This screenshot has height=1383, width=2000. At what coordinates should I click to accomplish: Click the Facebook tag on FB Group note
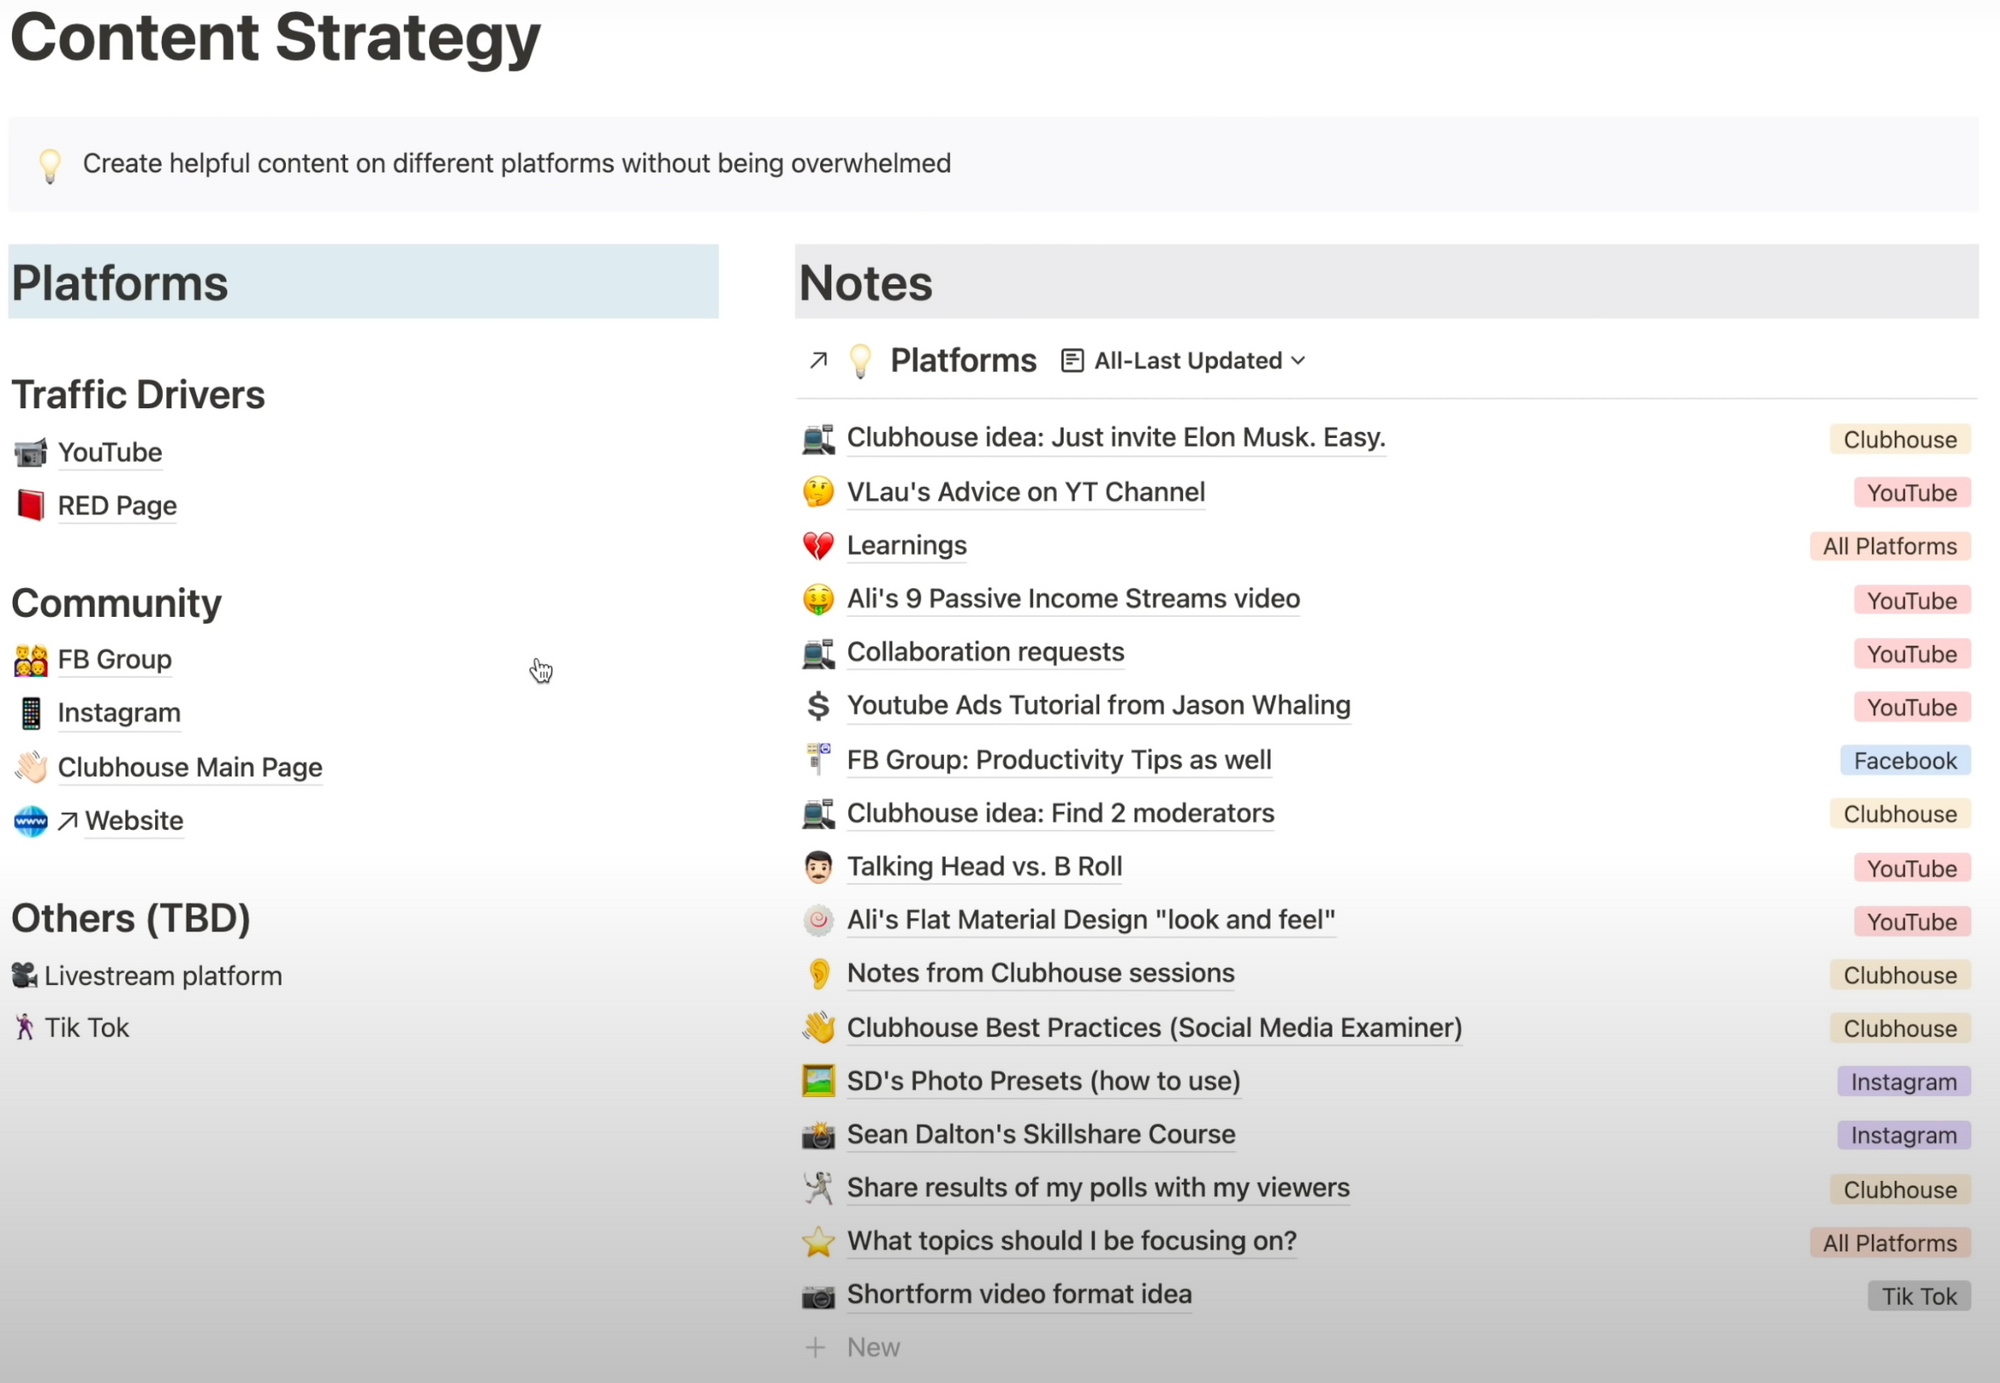point(1904,761)
